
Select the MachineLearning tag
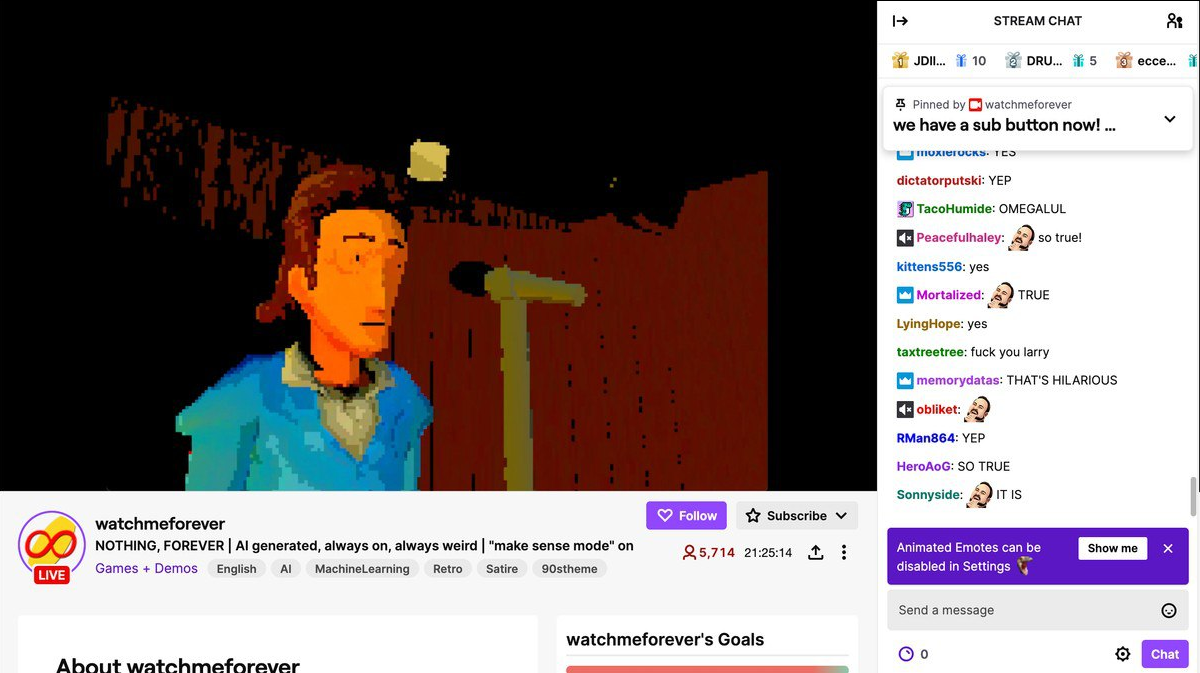click(362, 569)
